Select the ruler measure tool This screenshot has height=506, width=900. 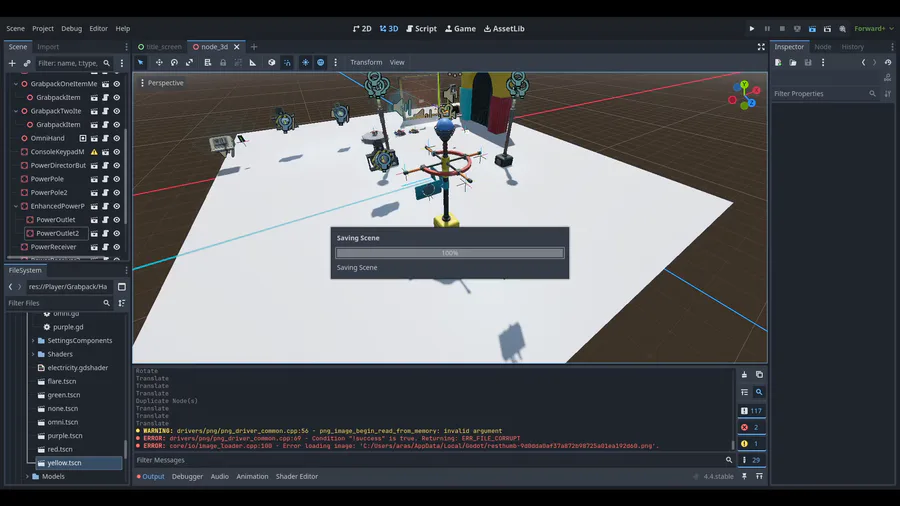253,63
